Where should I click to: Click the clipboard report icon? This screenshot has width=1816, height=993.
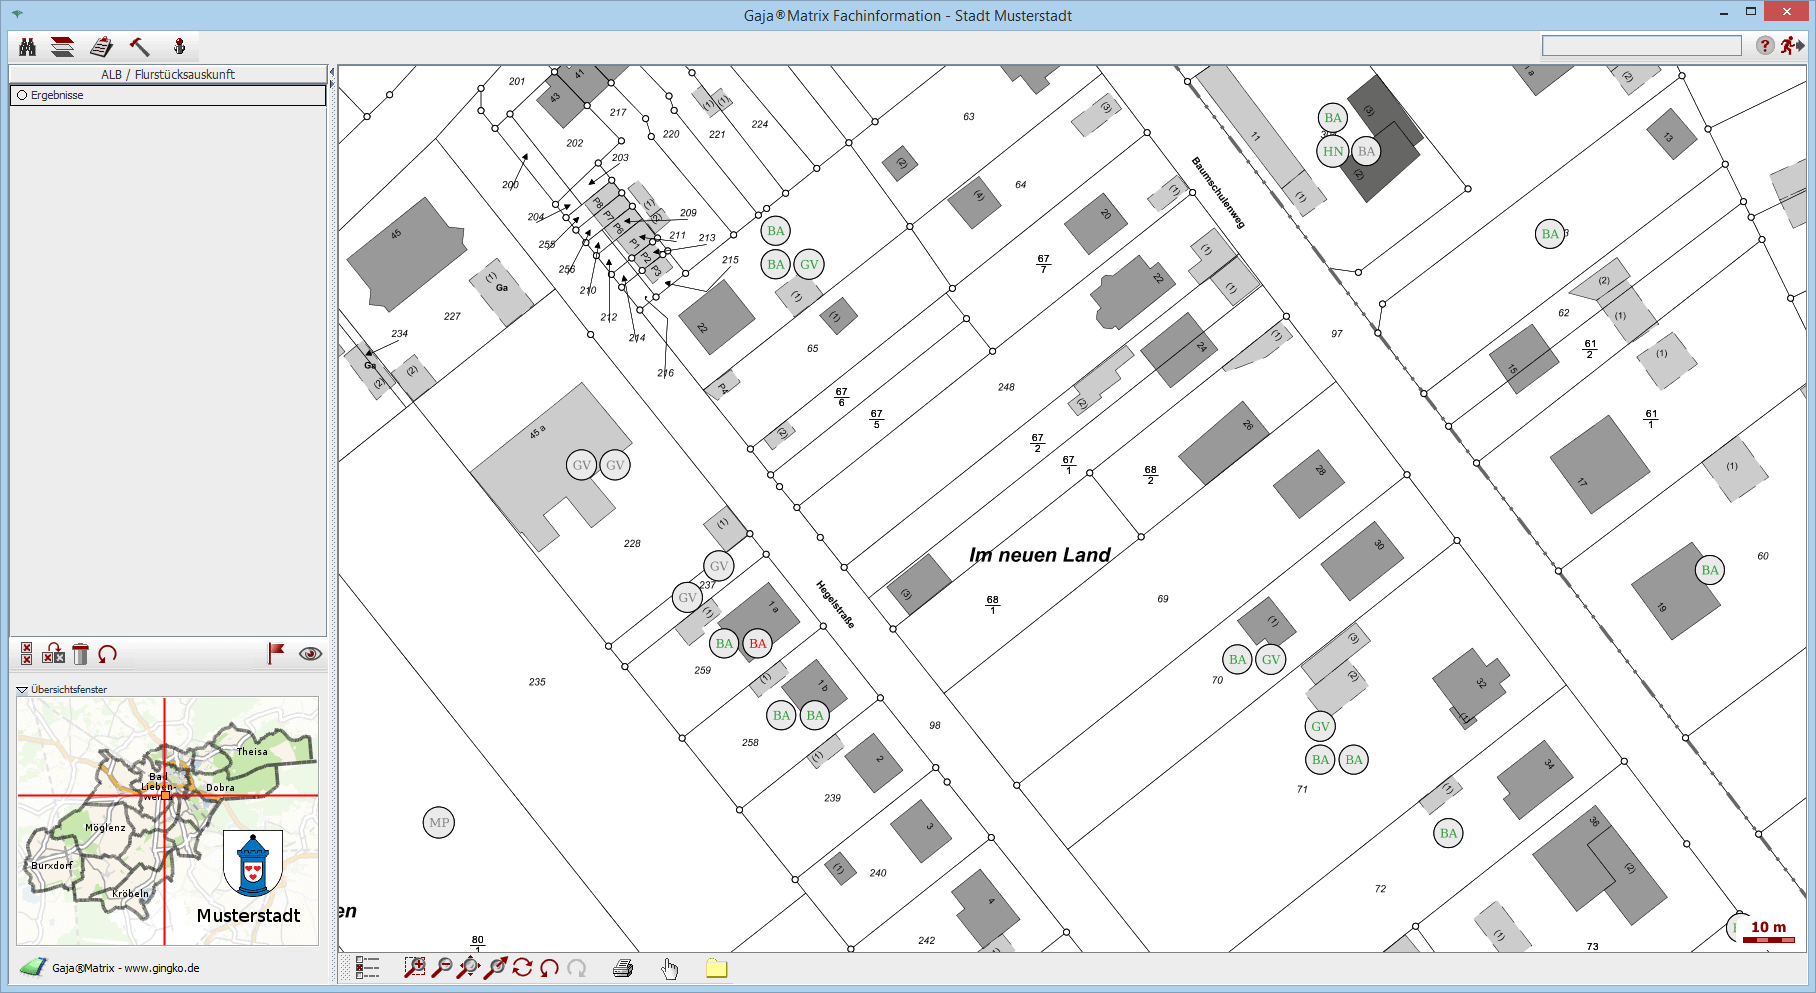coord(101,47)
